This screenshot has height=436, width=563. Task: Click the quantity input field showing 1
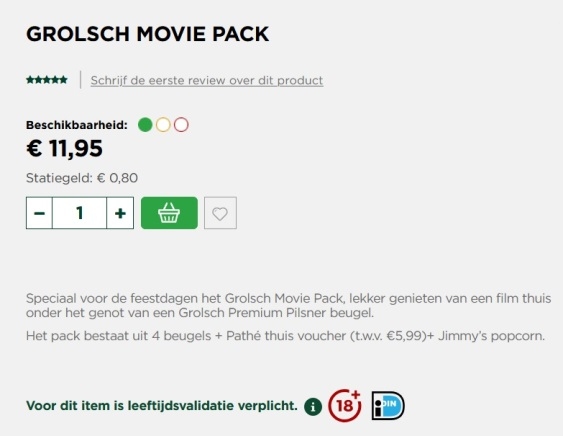tap(79, 213)
